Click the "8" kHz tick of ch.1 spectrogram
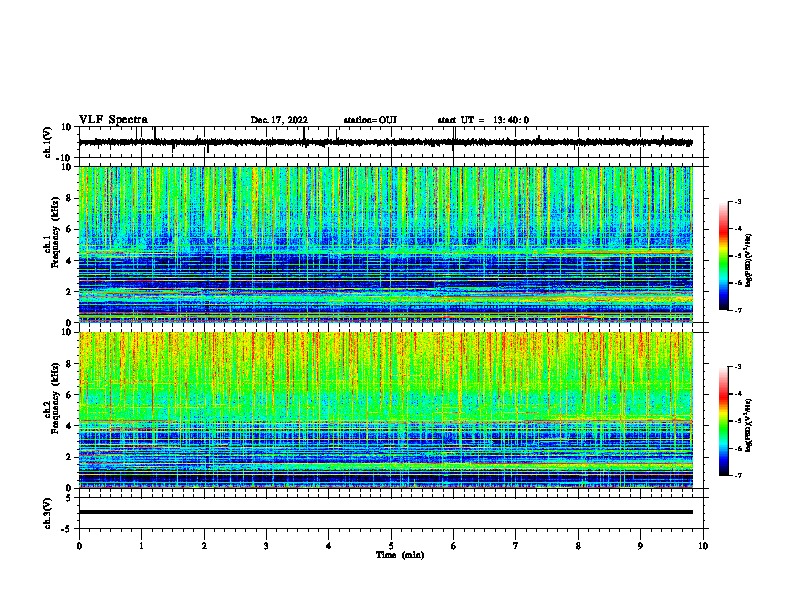The width and height of the screenshot is (792, 612). tap(69, 198)
